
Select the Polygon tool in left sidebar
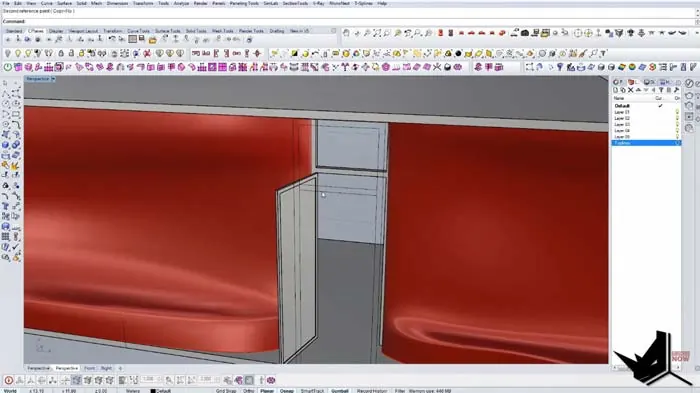coord(6,124)
